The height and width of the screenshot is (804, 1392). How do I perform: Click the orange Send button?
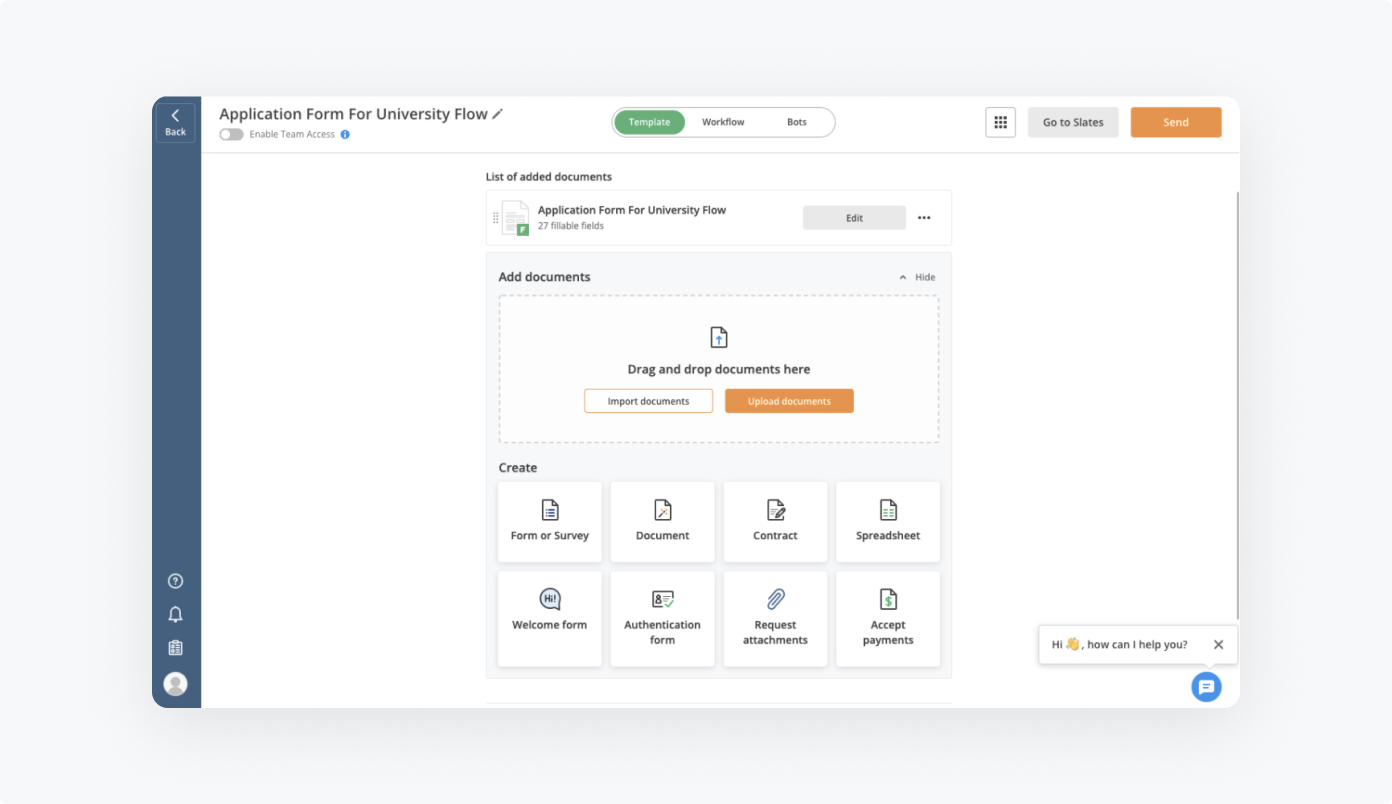tap(1176, 122)
